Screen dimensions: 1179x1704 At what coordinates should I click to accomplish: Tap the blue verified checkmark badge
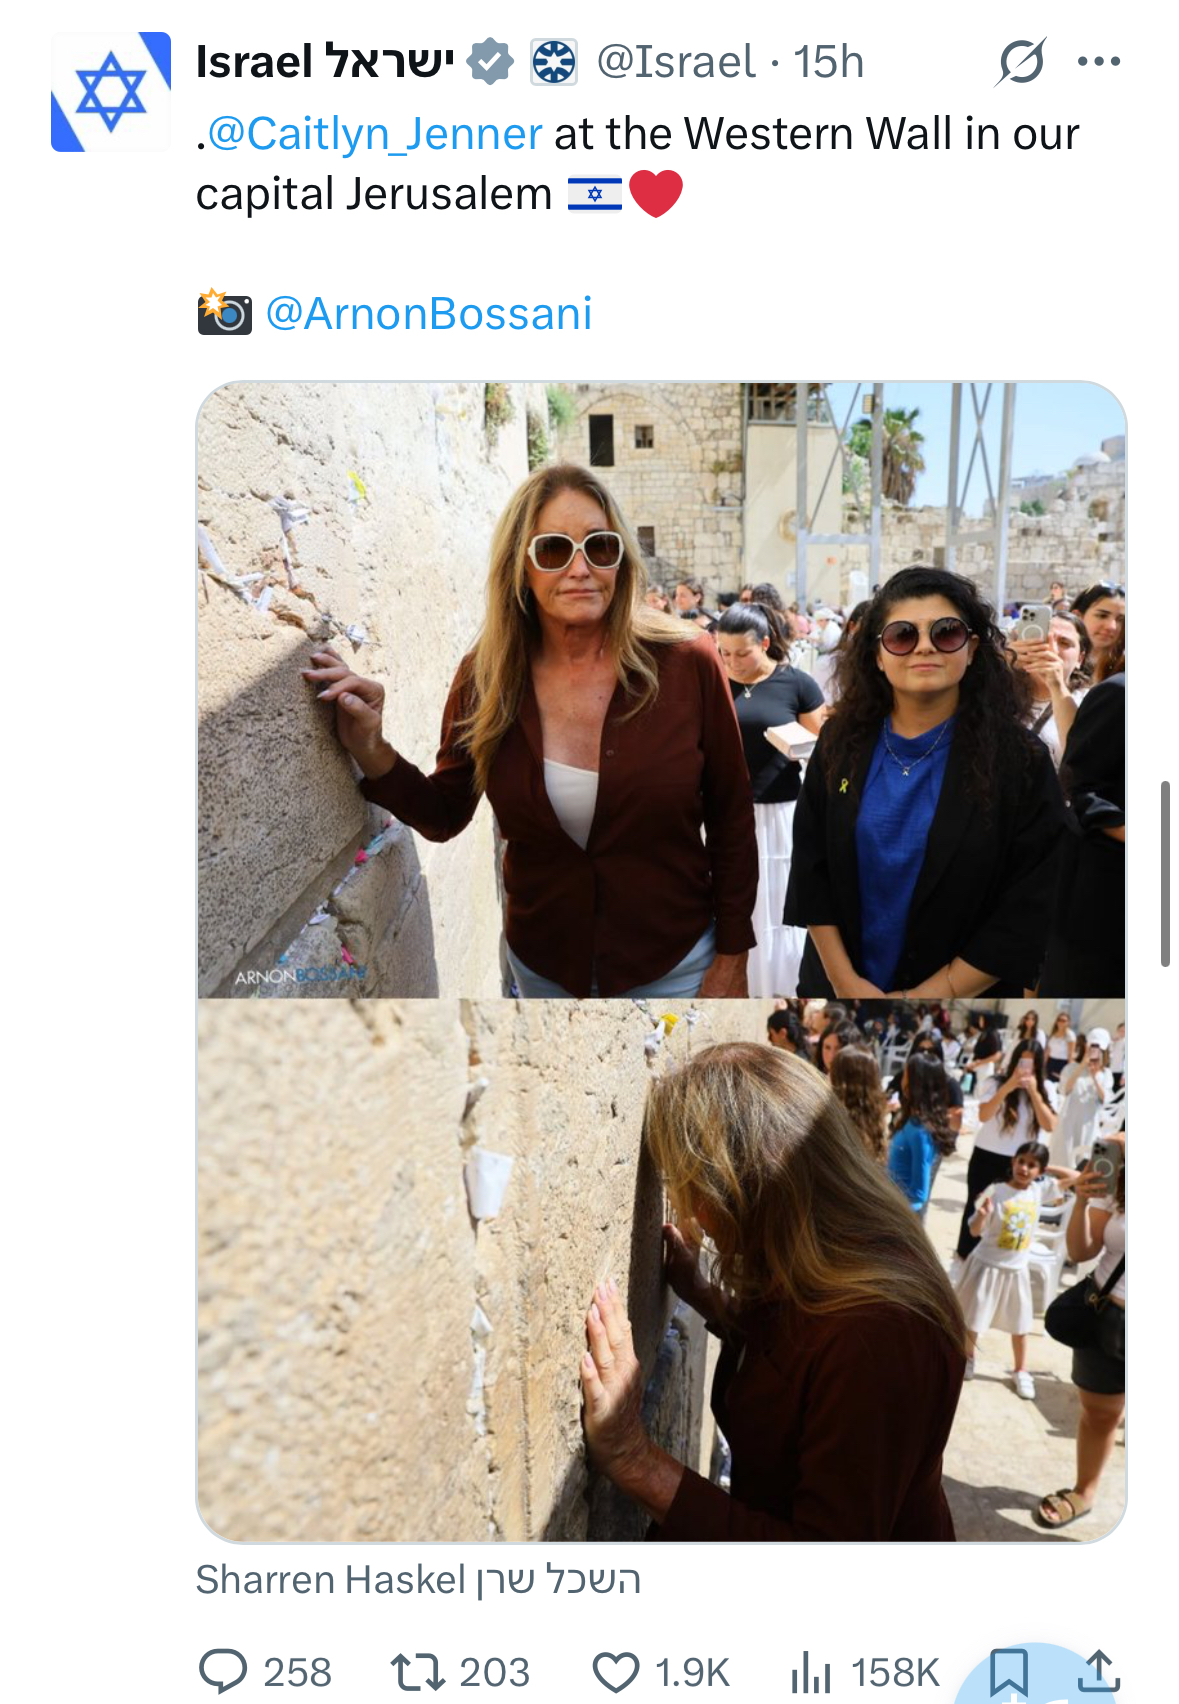(491, 62)
